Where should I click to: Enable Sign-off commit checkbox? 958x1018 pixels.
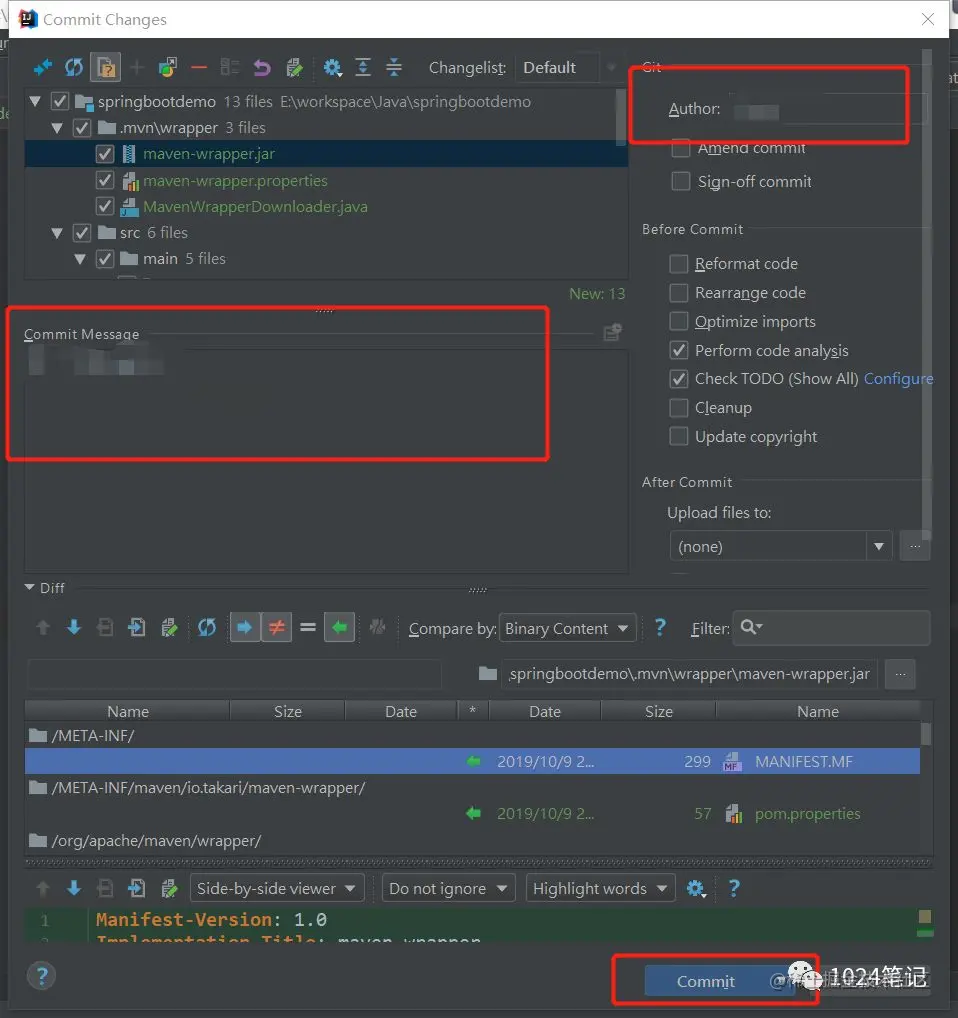click(x=680, y=181)
